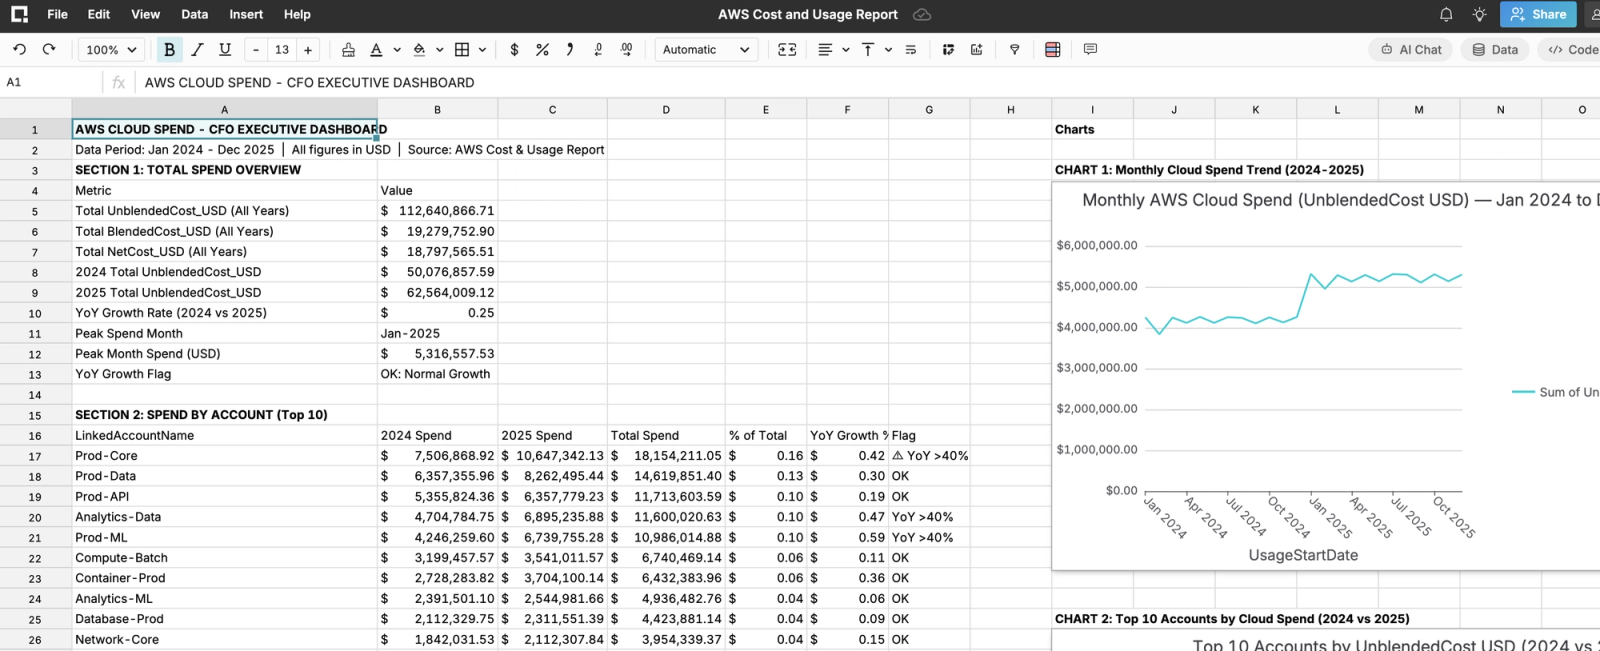Image resolution: width=1600 pixels, height=651 pixels.
Task: Select cell 'Jan-2025' peak spend month
Action: [437, 333]
